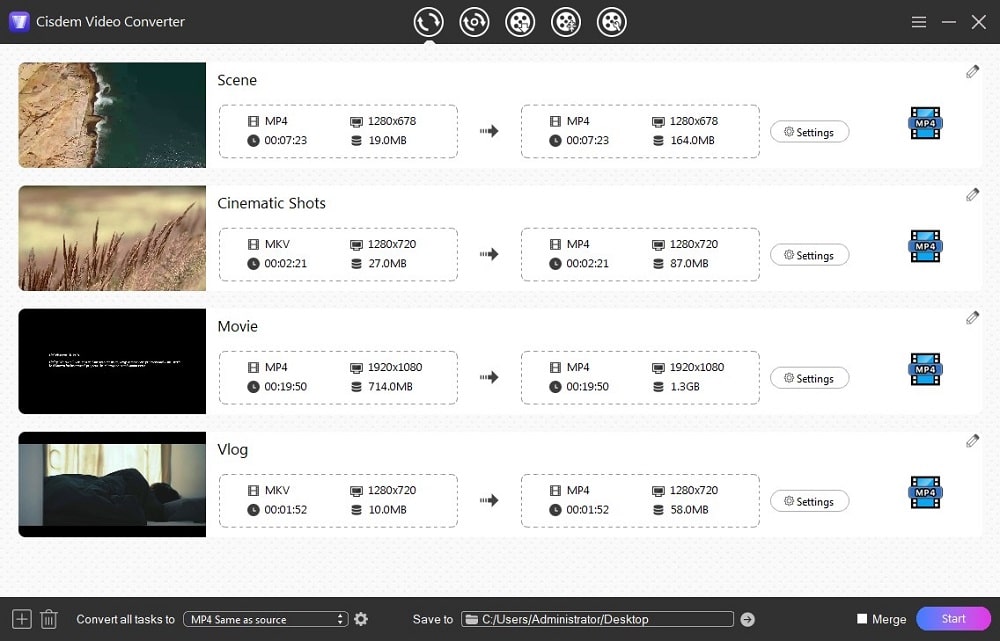The width and height of the screenshot is (1000, 641).
Task: Click the edit pencil for the Vlog video
Action: [971, 440]
